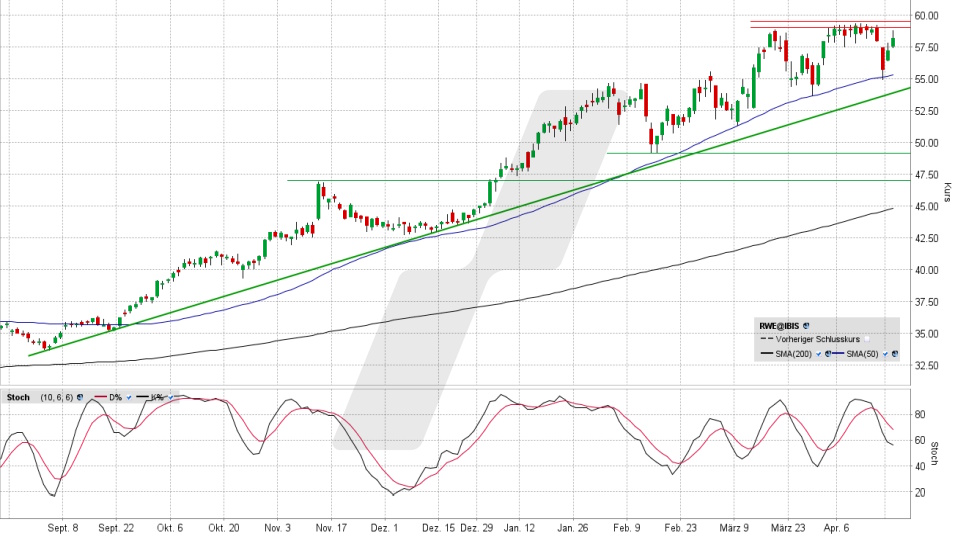This screenshot has width=960, height=540.
Task: Click the settings icon next to RWE@IBIS
Action: point(806,326)
